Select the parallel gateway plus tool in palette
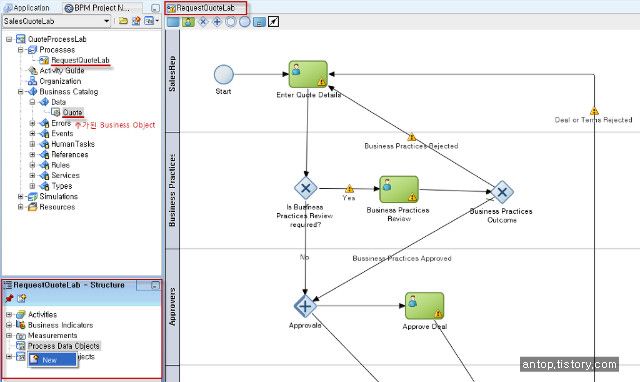Viewport: 640px width, 382px height. click(x=217, y=22)
